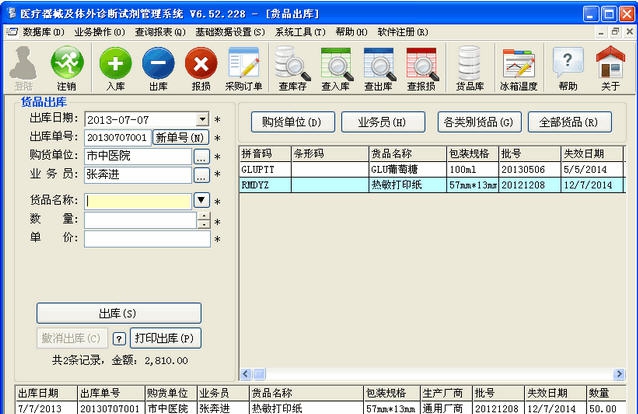638x414 pixels.
Task: Click the 查入库 stock-in query icon
Action: 336,68
